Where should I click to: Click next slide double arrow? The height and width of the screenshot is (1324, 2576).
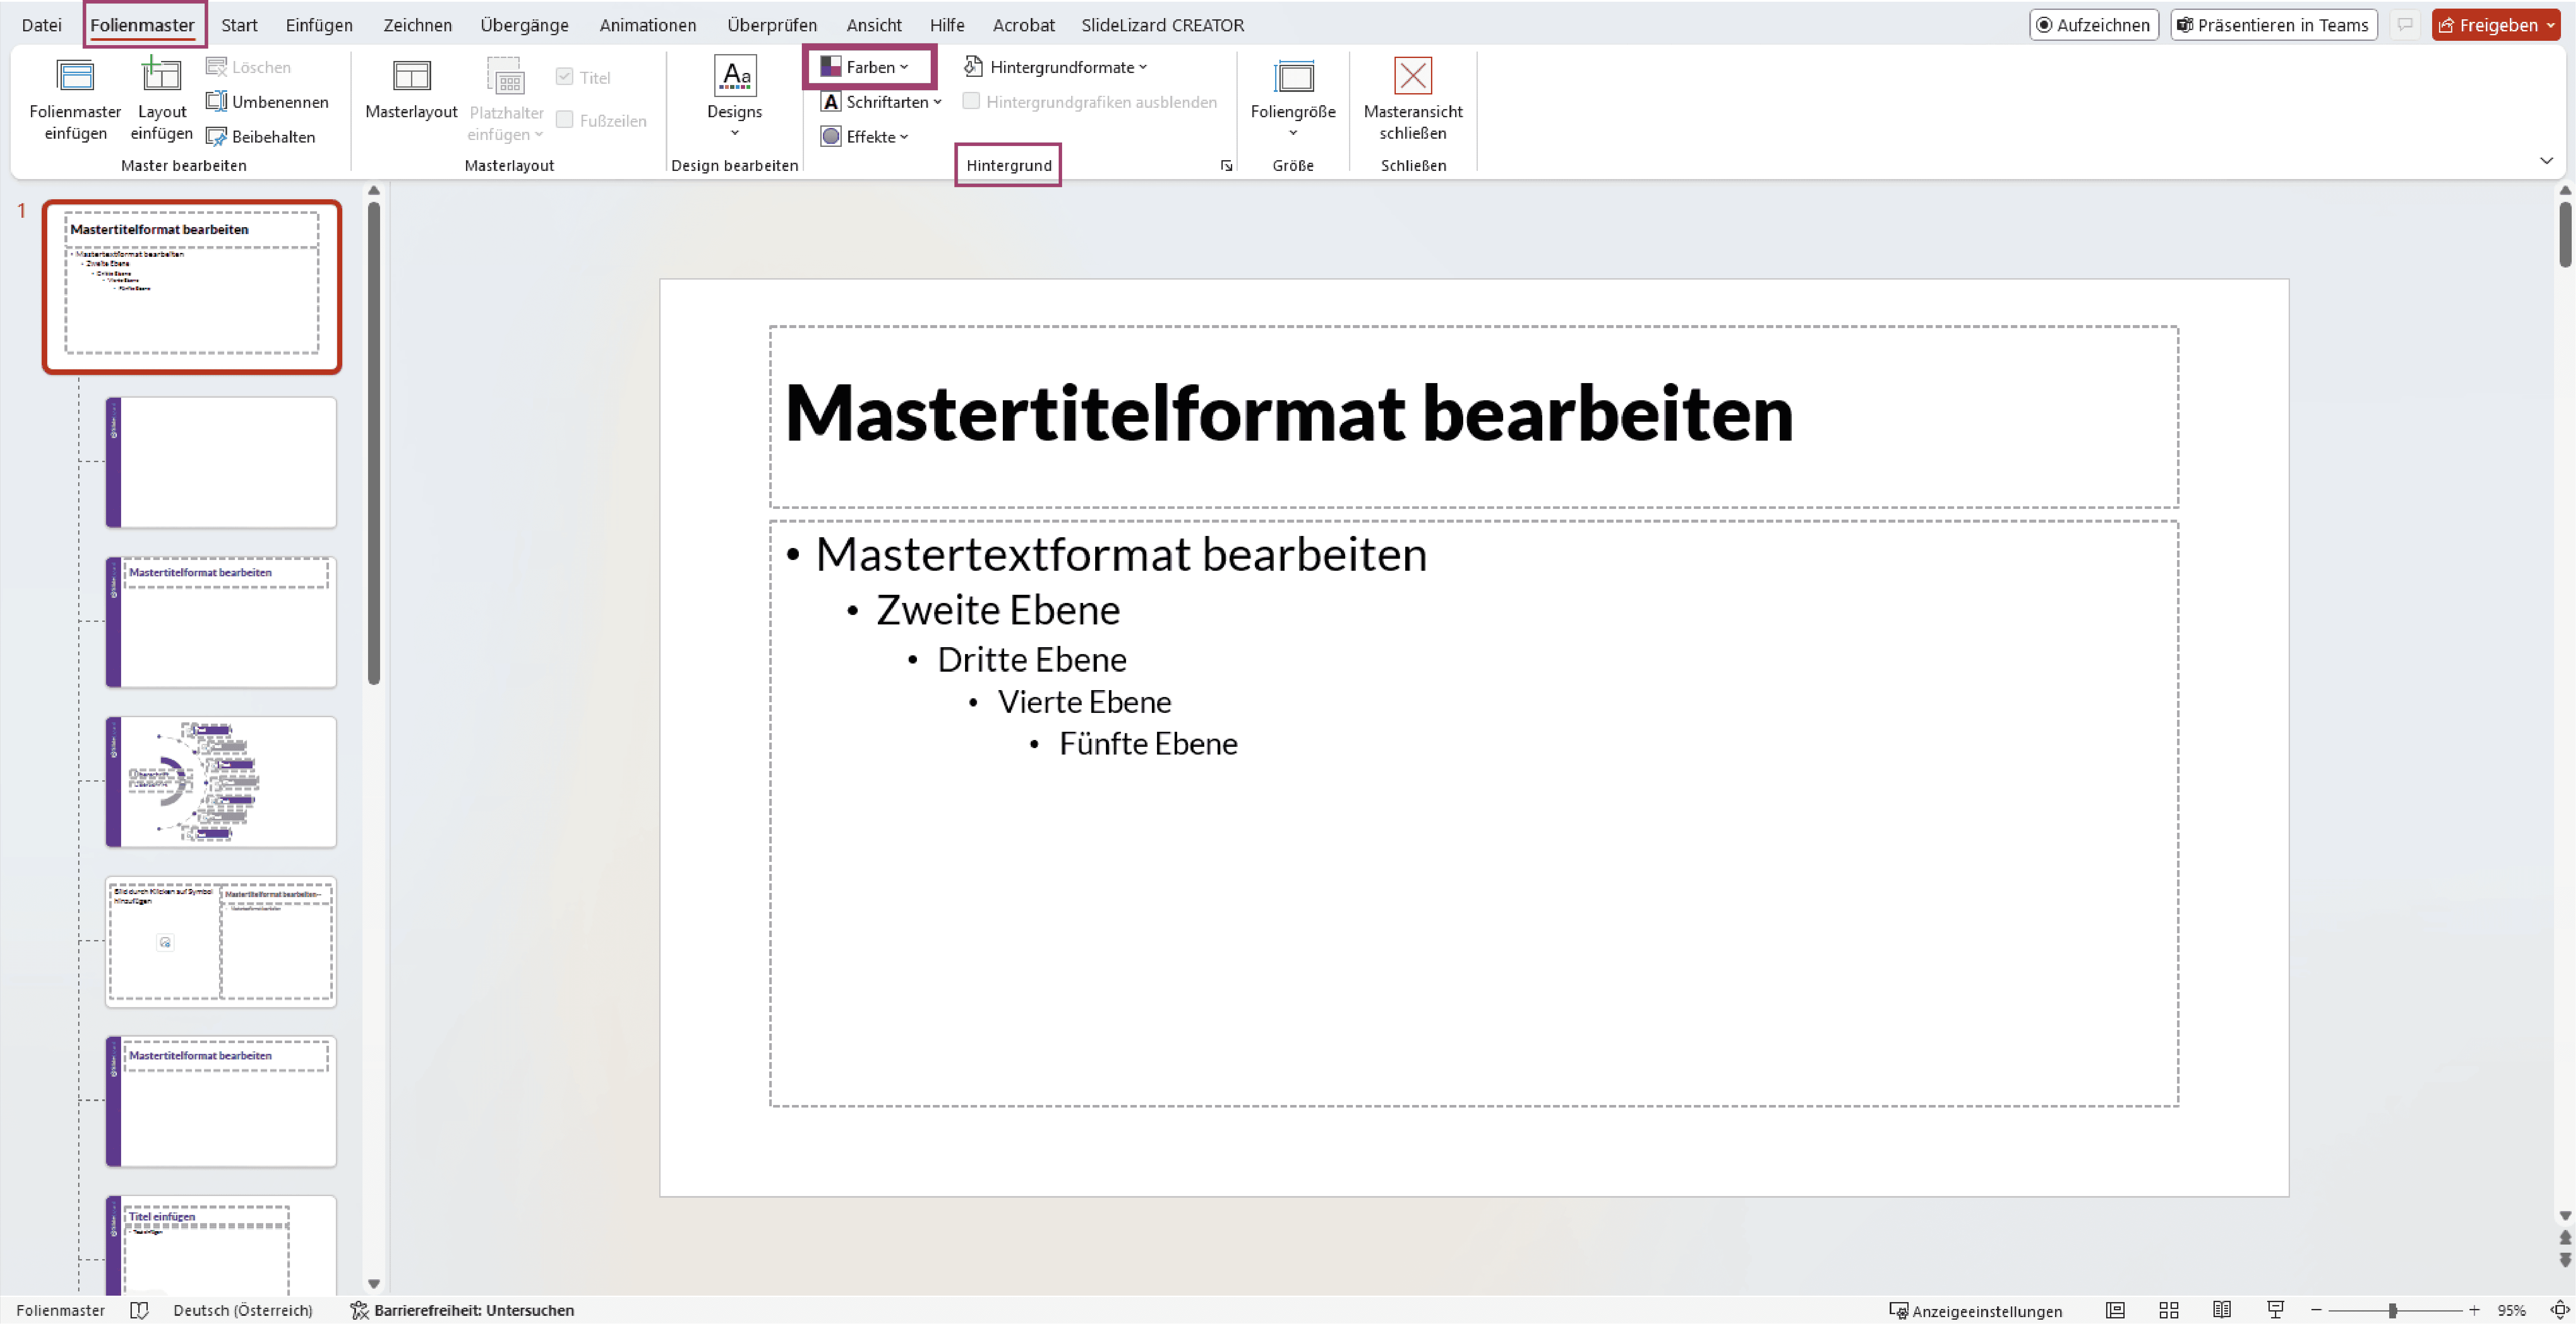click(2565, 1260)
